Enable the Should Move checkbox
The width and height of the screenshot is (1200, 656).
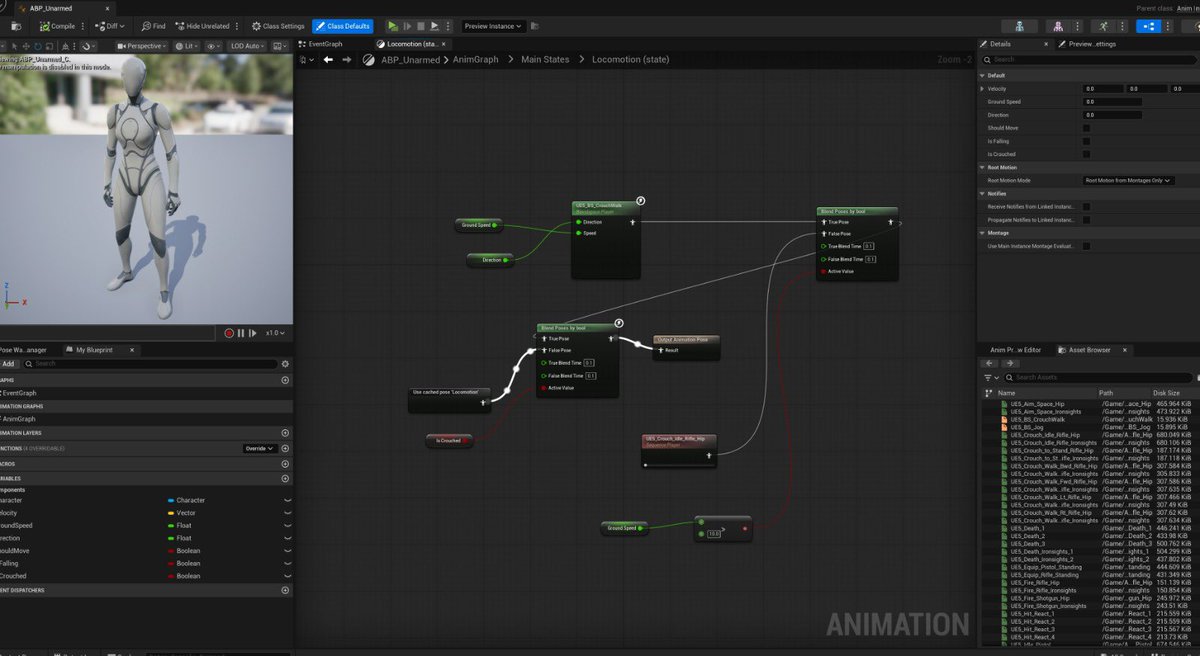pyautogui.click(x=1087, y=128)
